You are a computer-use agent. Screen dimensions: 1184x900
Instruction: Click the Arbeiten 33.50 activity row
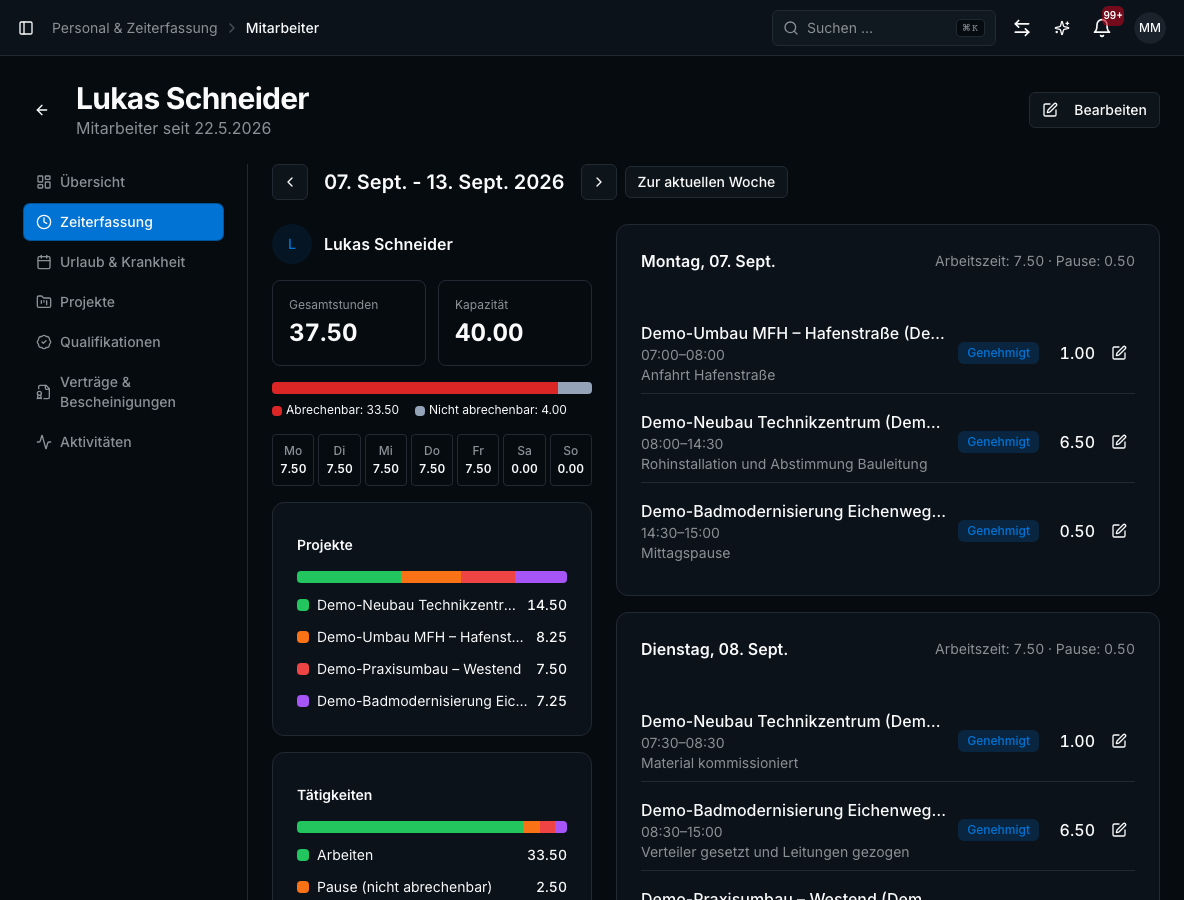coord(432,855)
